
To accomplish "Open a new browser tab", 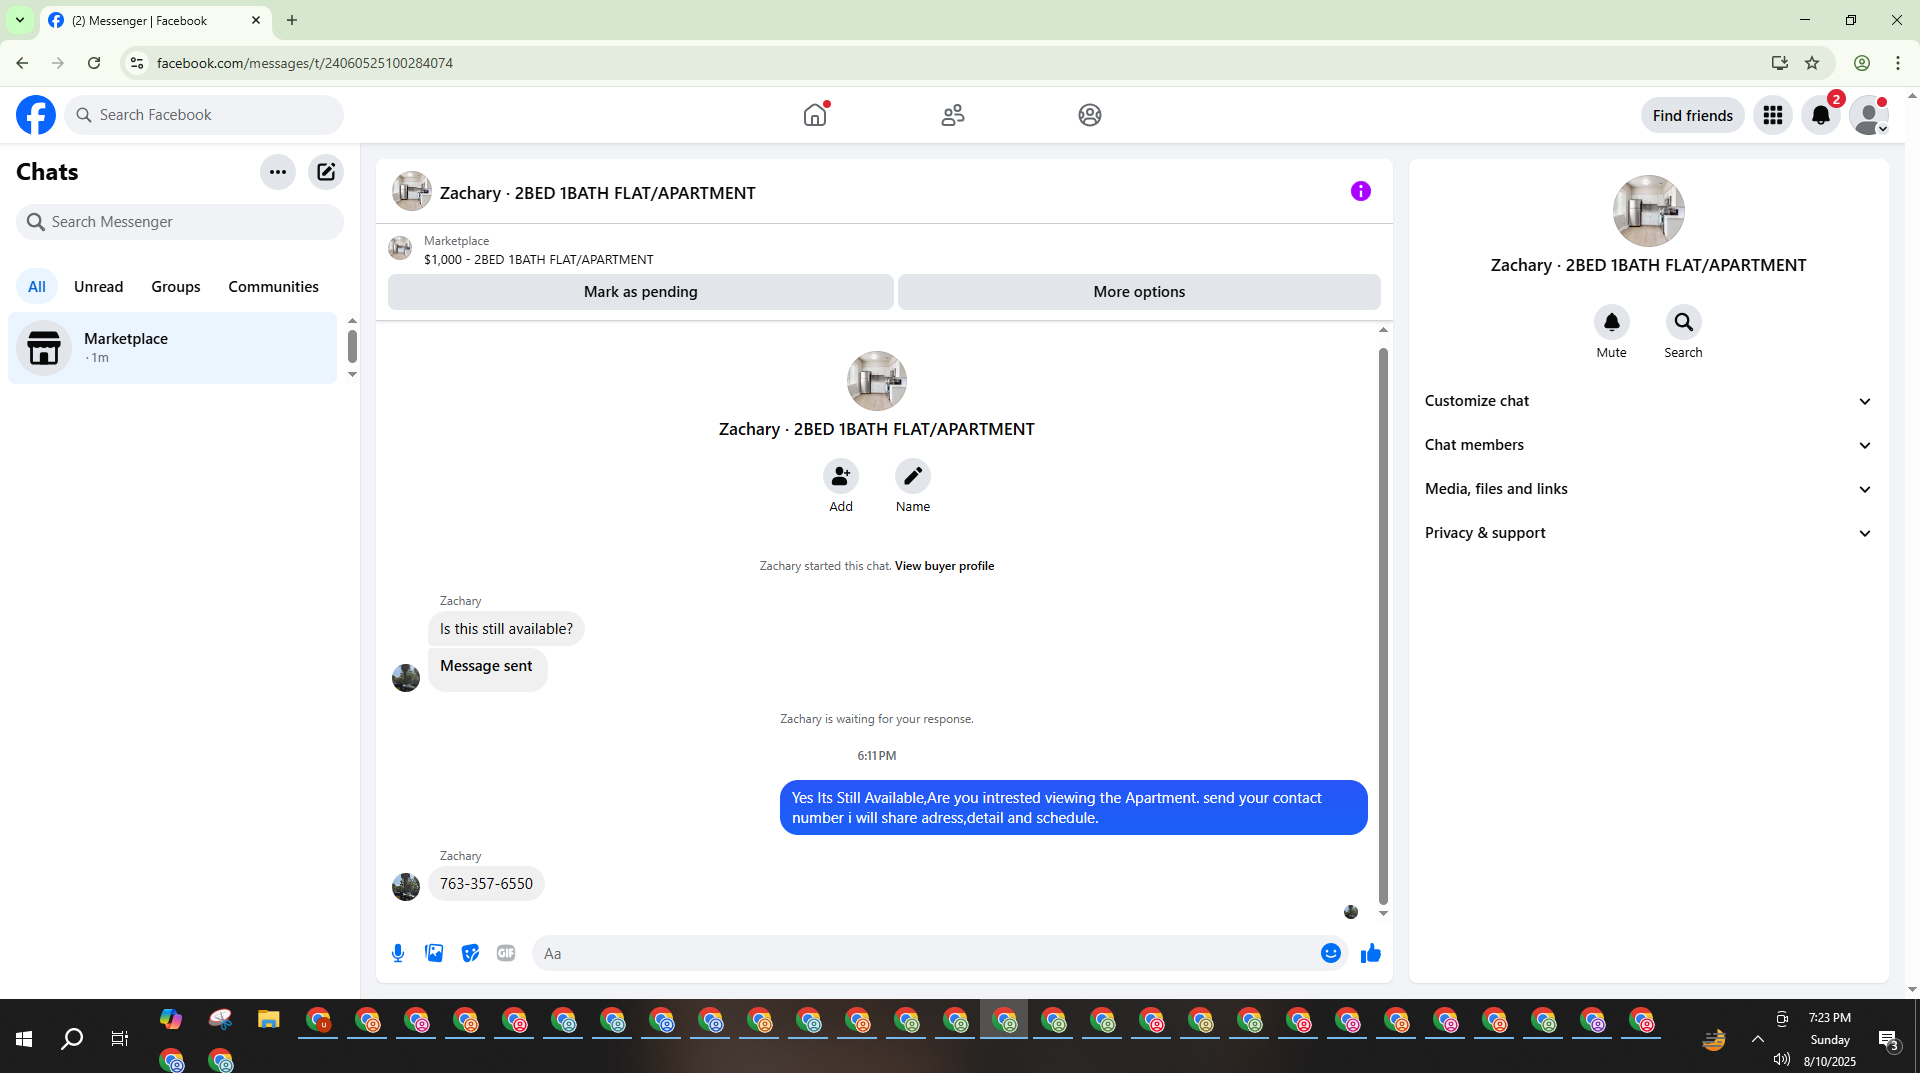I will [292, 20].
